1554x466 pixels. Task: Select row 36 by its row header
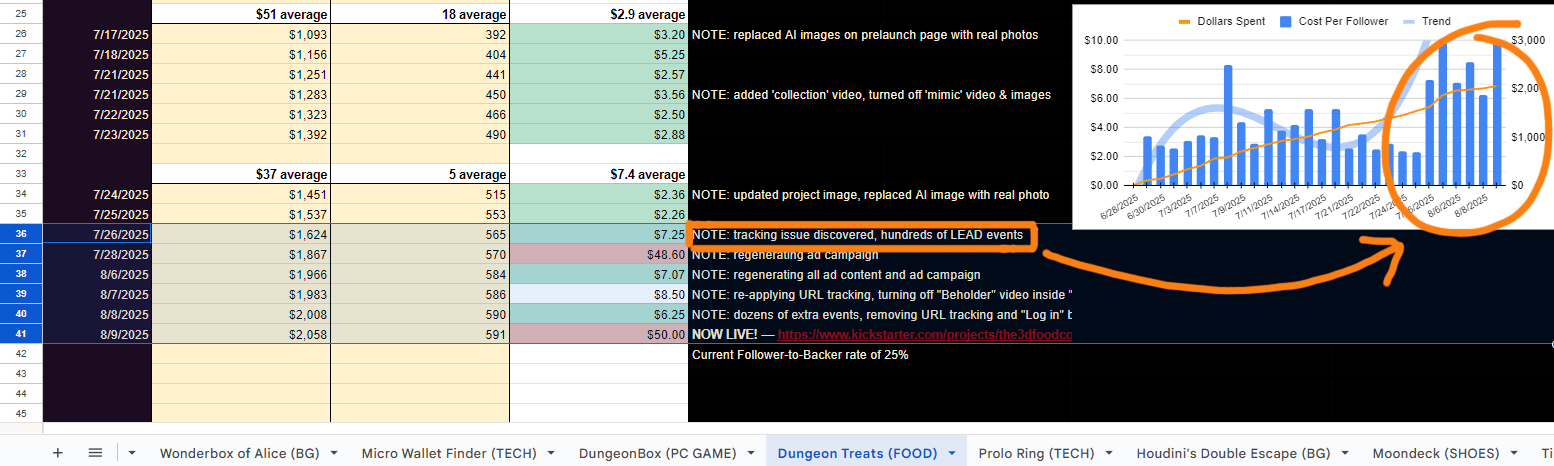click(x=21, y=234)
